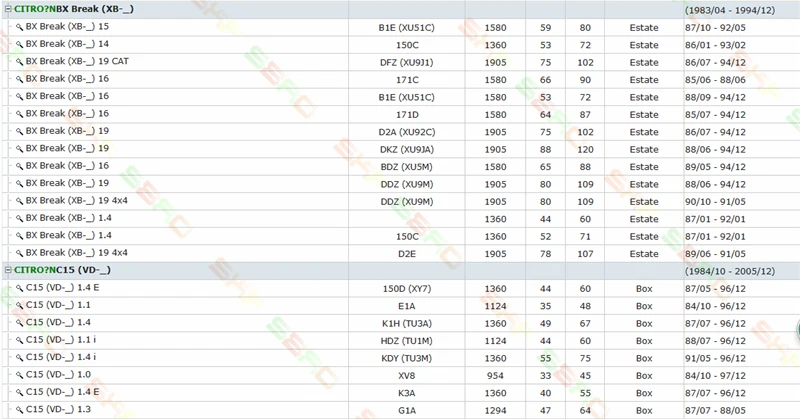Click magnifier icon for C15 1.4 E 150D (XY7)
This screenshot has width=800, height=419.
tap(19, 288)
